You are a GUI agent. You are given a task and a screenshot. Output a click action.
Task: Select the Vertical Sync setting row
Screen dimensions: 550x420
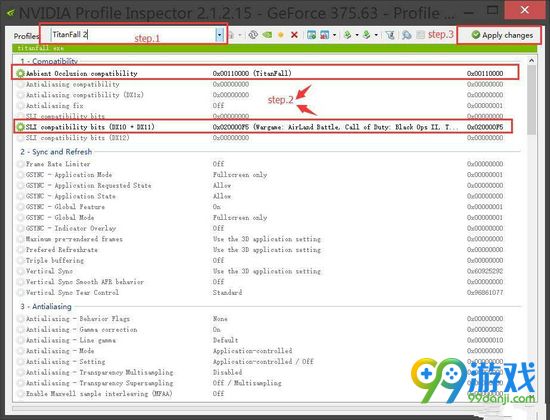[x=265, y=271]
